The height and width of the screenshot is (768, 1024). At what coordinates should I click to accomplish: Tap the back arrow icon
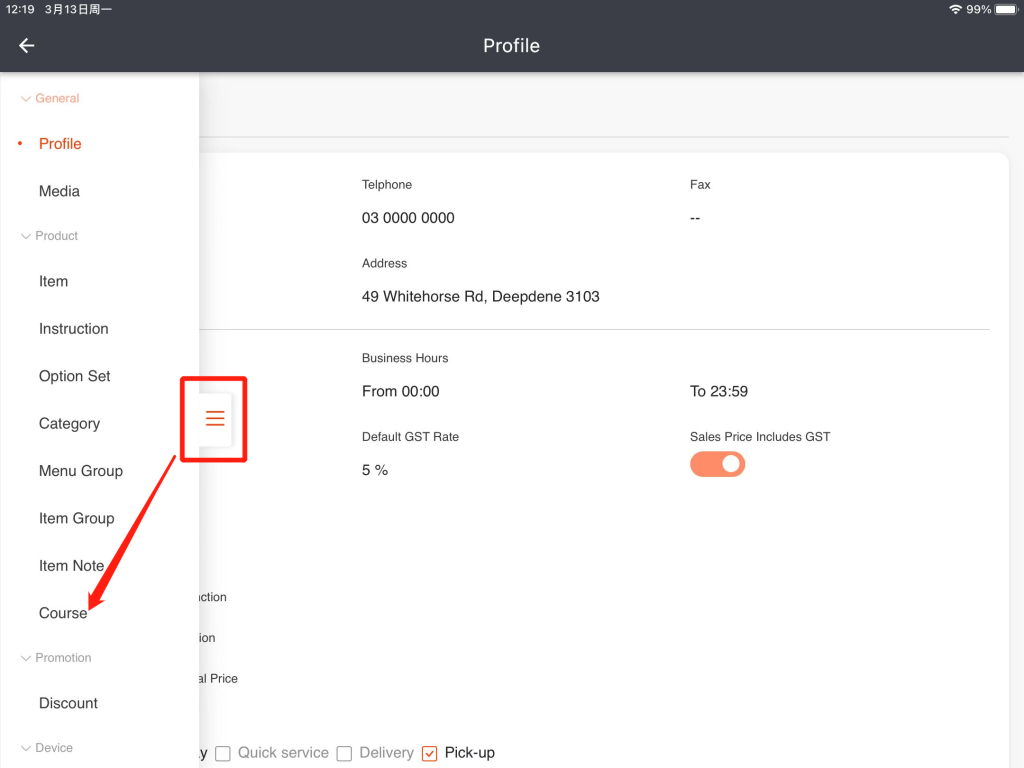[27, 46]
